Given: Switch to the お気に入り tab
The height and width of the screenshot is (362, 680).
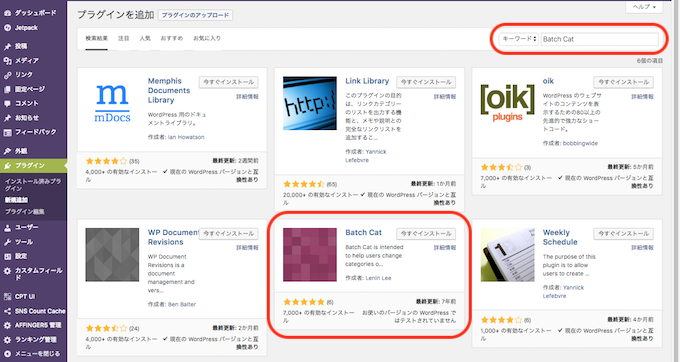Looking at the screenshot, I should coord(207,38).
